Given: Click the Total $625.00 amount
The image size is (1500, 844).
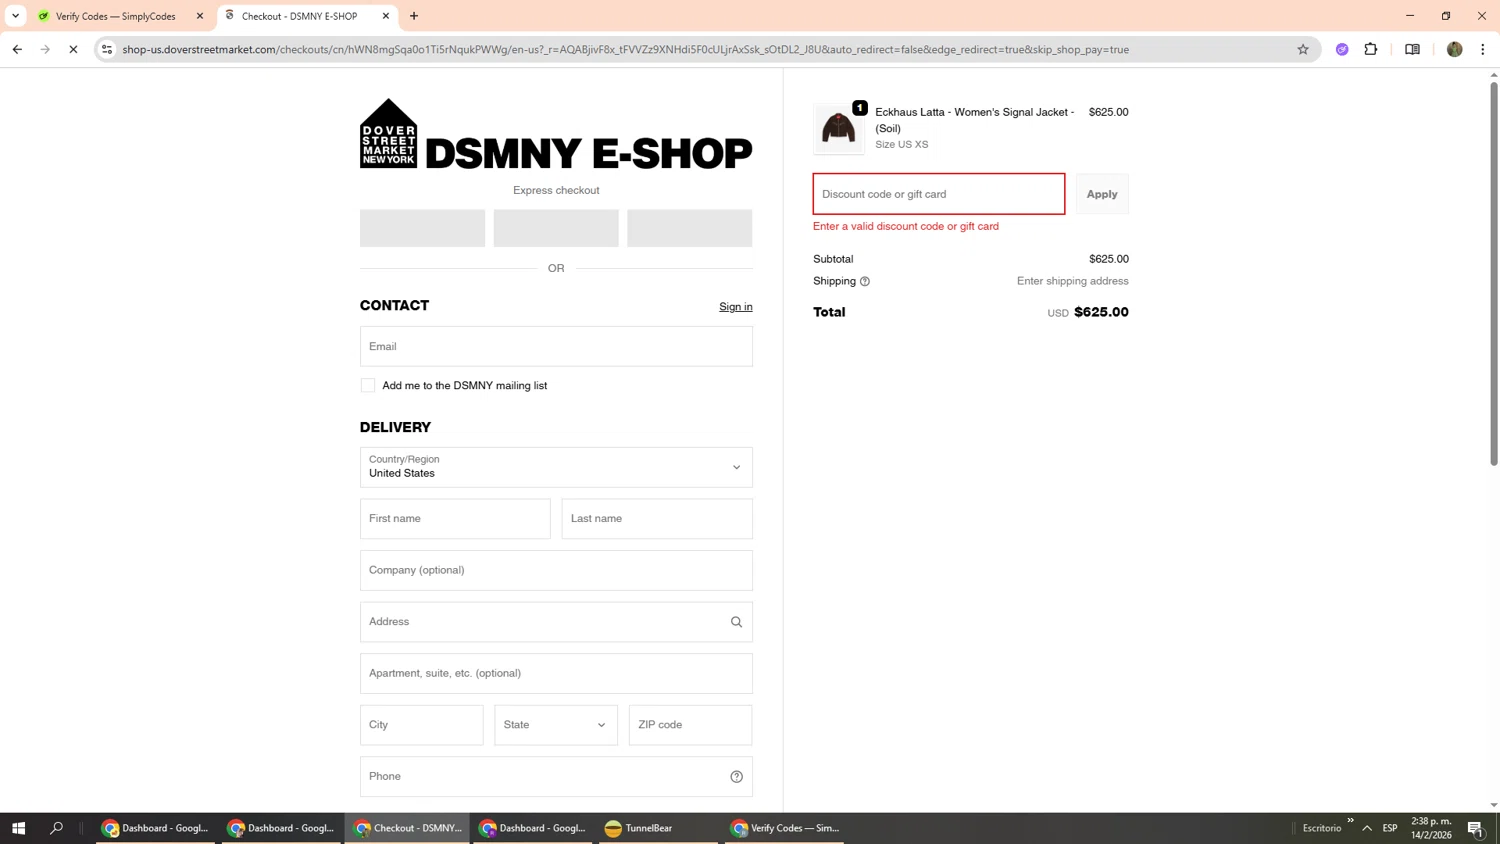Looking at the screenshot, I should pyautogui.click(x=1101, y=312).
